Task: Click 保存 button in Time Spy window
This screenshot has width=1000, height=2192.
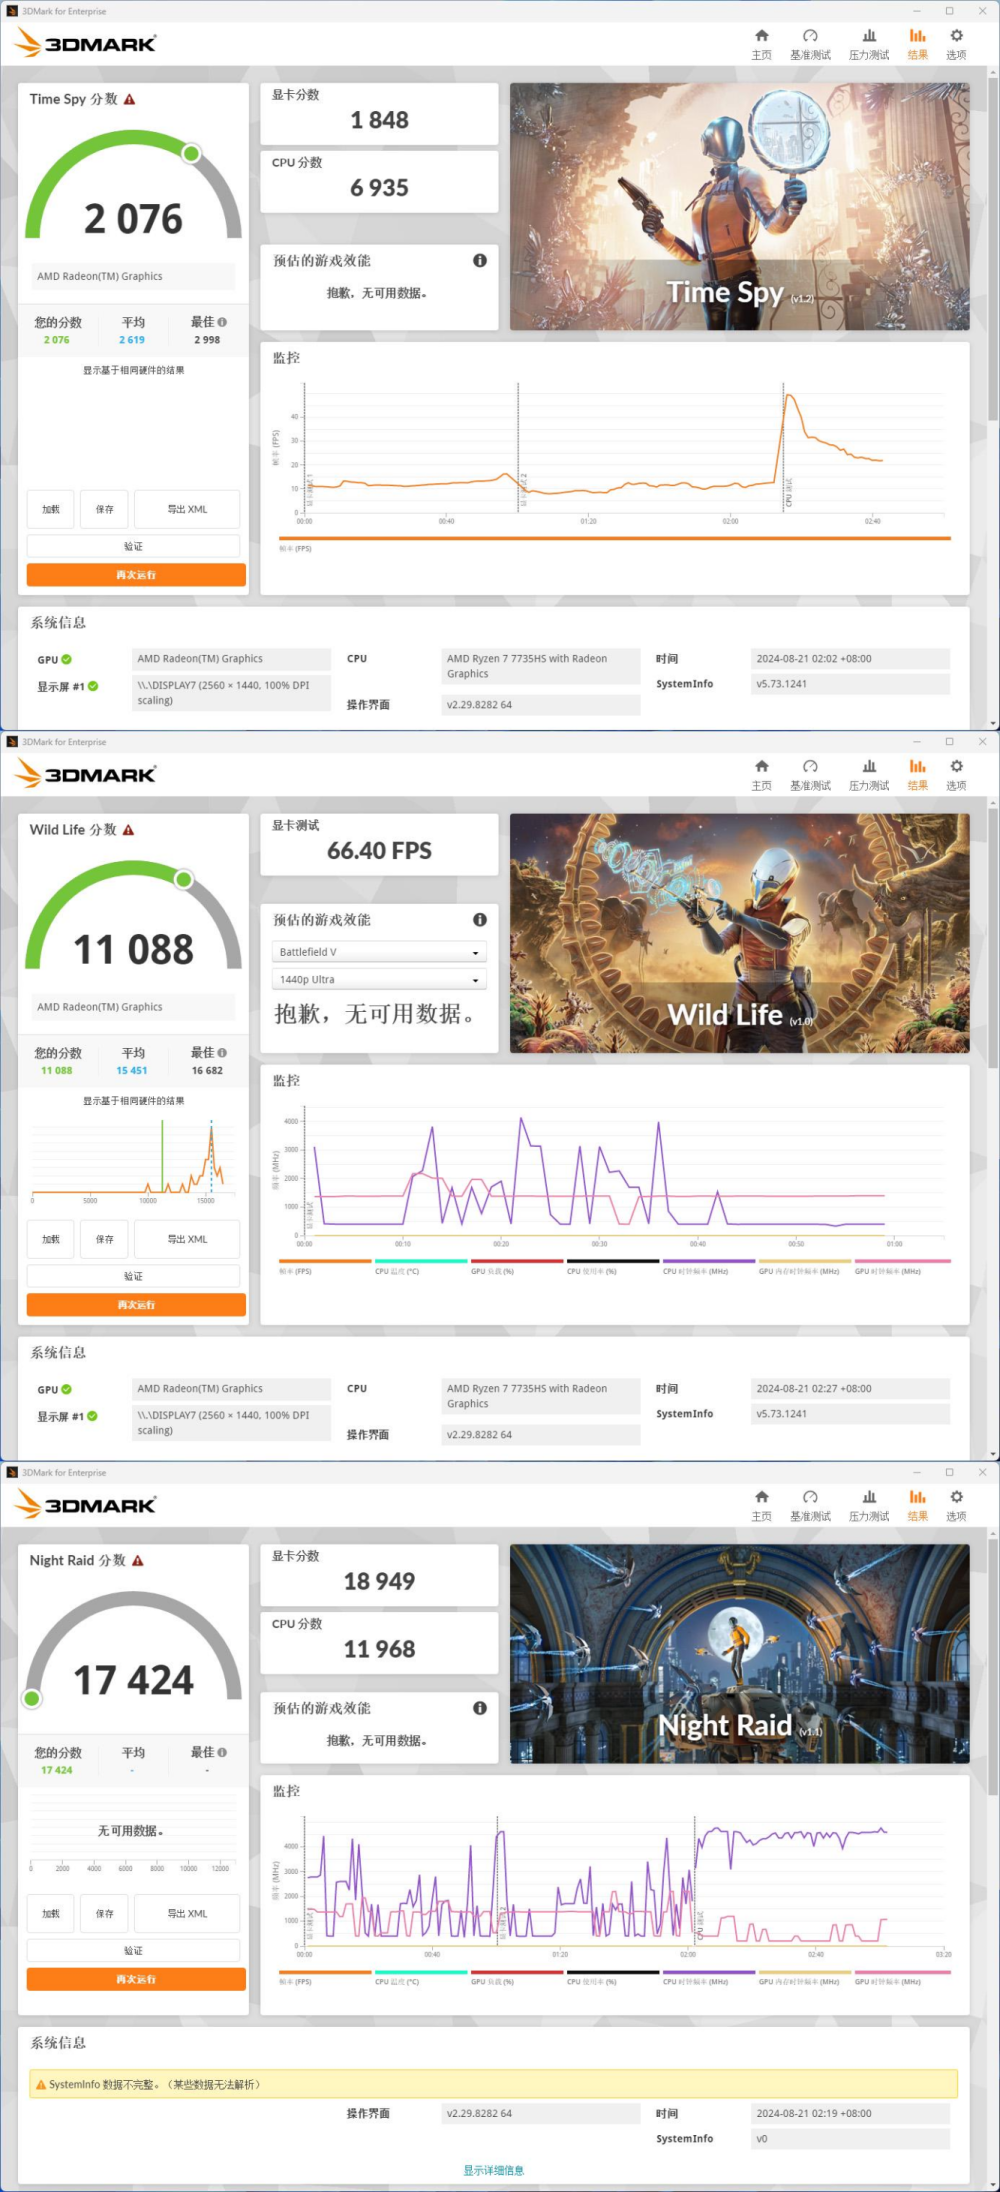Action: pos(105,509)
